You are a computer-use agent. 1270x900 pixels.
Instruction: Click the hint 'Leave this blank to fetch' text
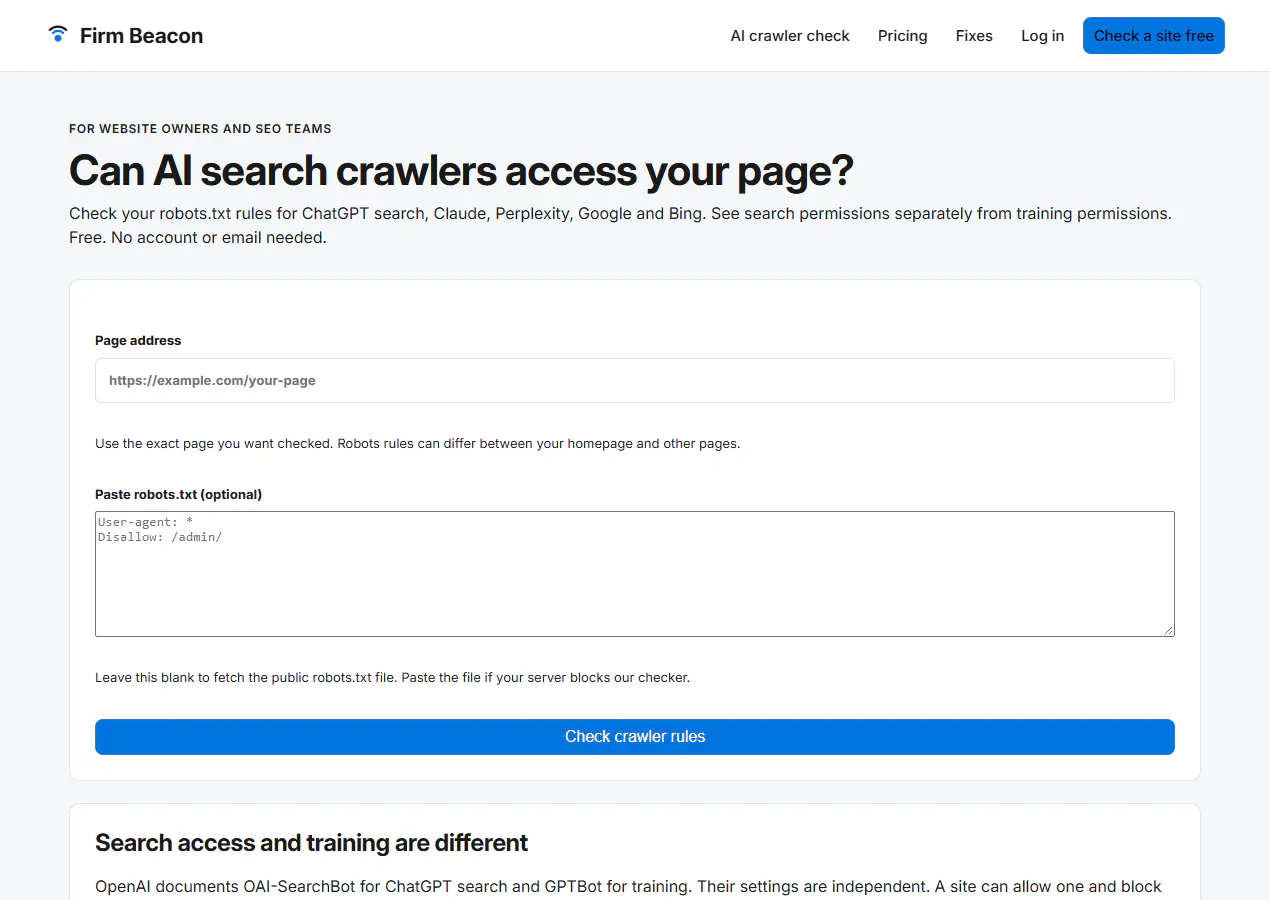click(393, 678)
